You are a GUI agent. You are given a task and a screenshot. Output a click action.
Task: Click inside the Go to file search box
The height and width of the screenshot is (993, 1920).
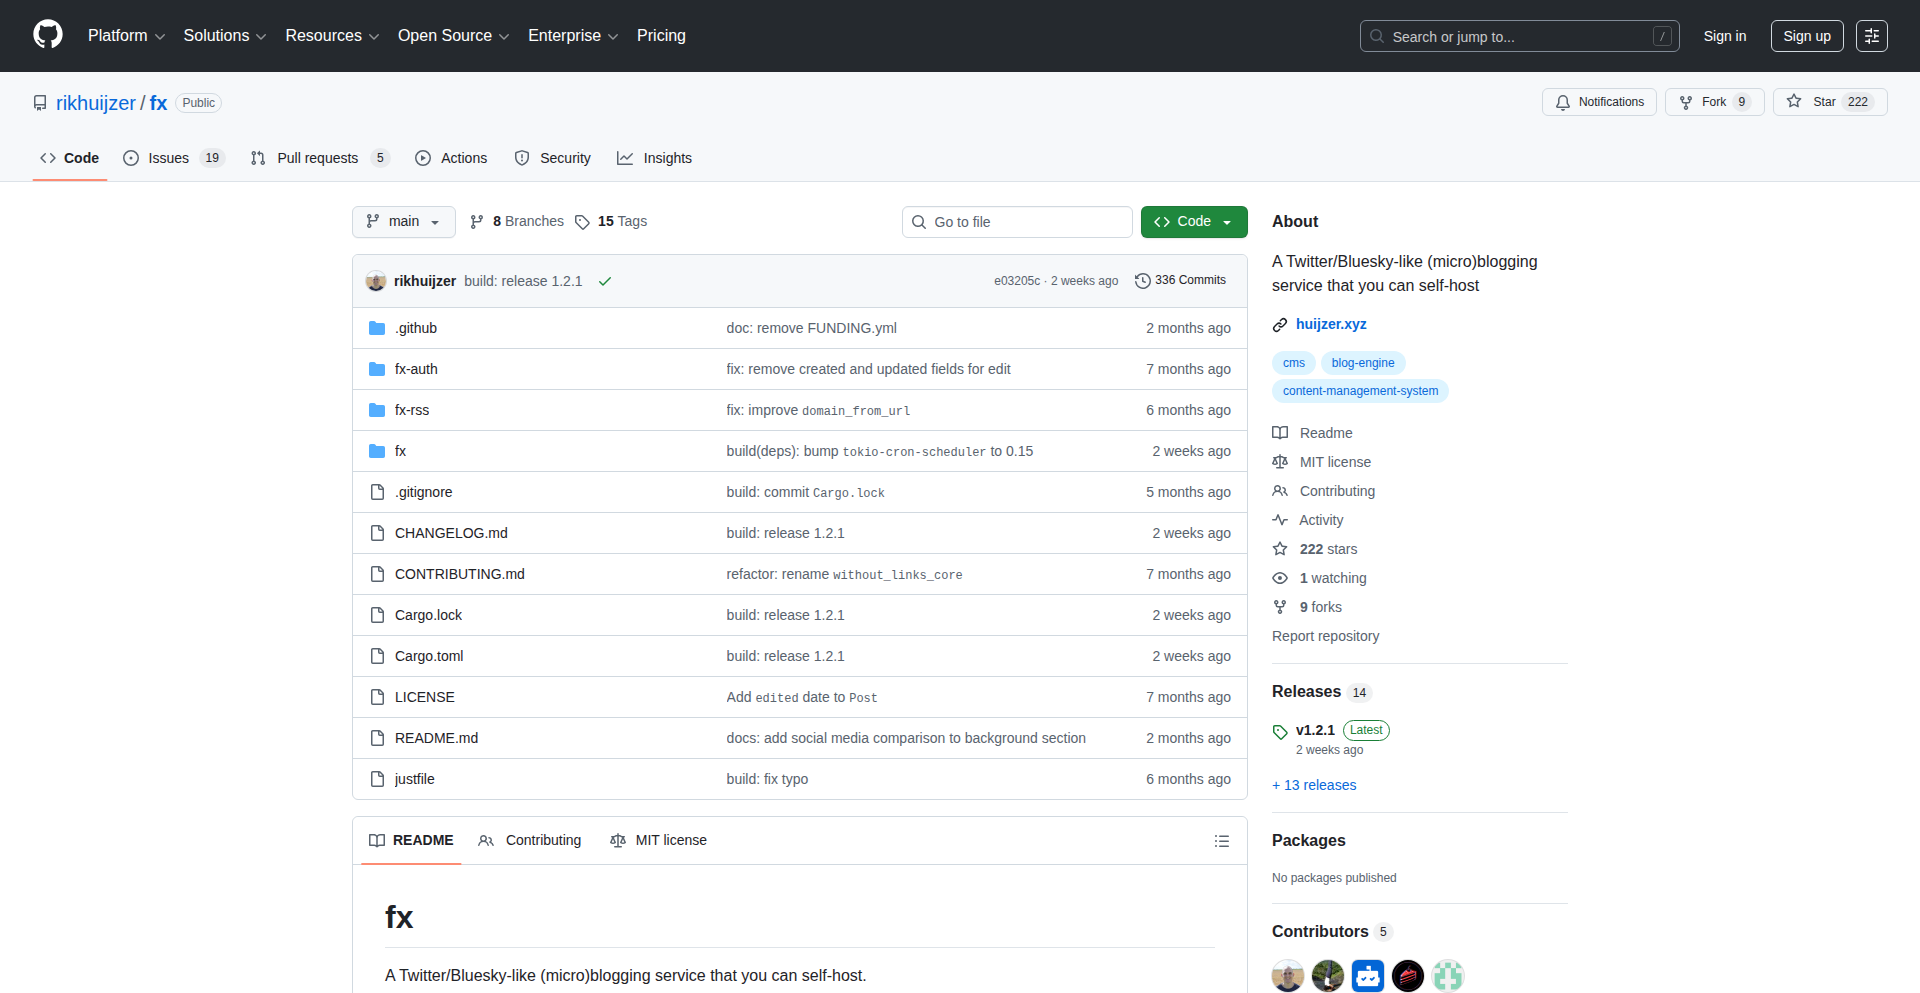[x=1017, y=221]
